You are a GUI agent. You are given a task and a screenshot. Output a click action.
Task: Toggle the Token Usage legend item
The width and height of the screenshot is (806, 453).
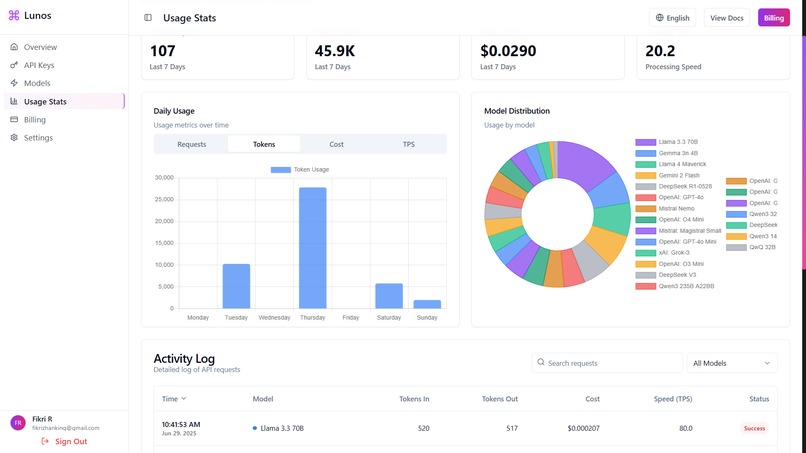(x=300, y=170)
